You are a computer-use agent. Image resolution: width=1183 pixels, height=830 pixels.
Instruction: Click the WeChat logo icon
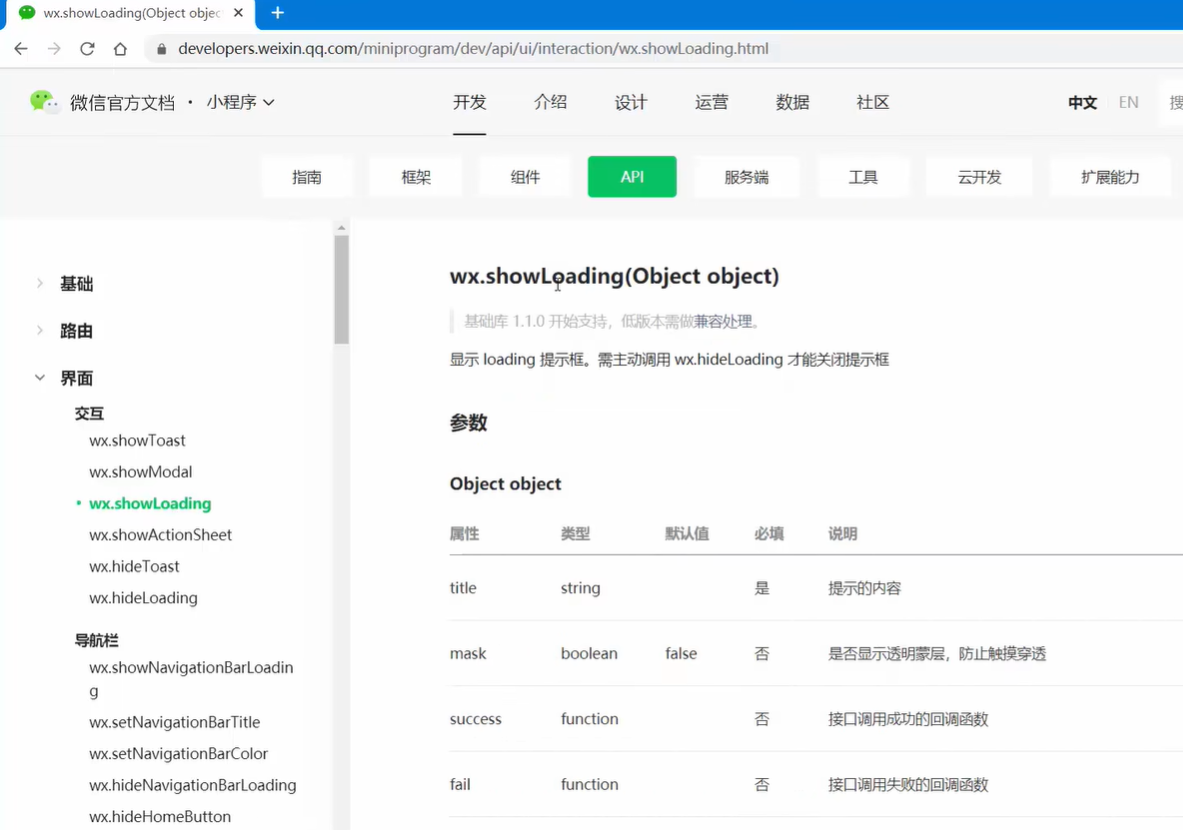pyautogui.click(x=44, y=101)
